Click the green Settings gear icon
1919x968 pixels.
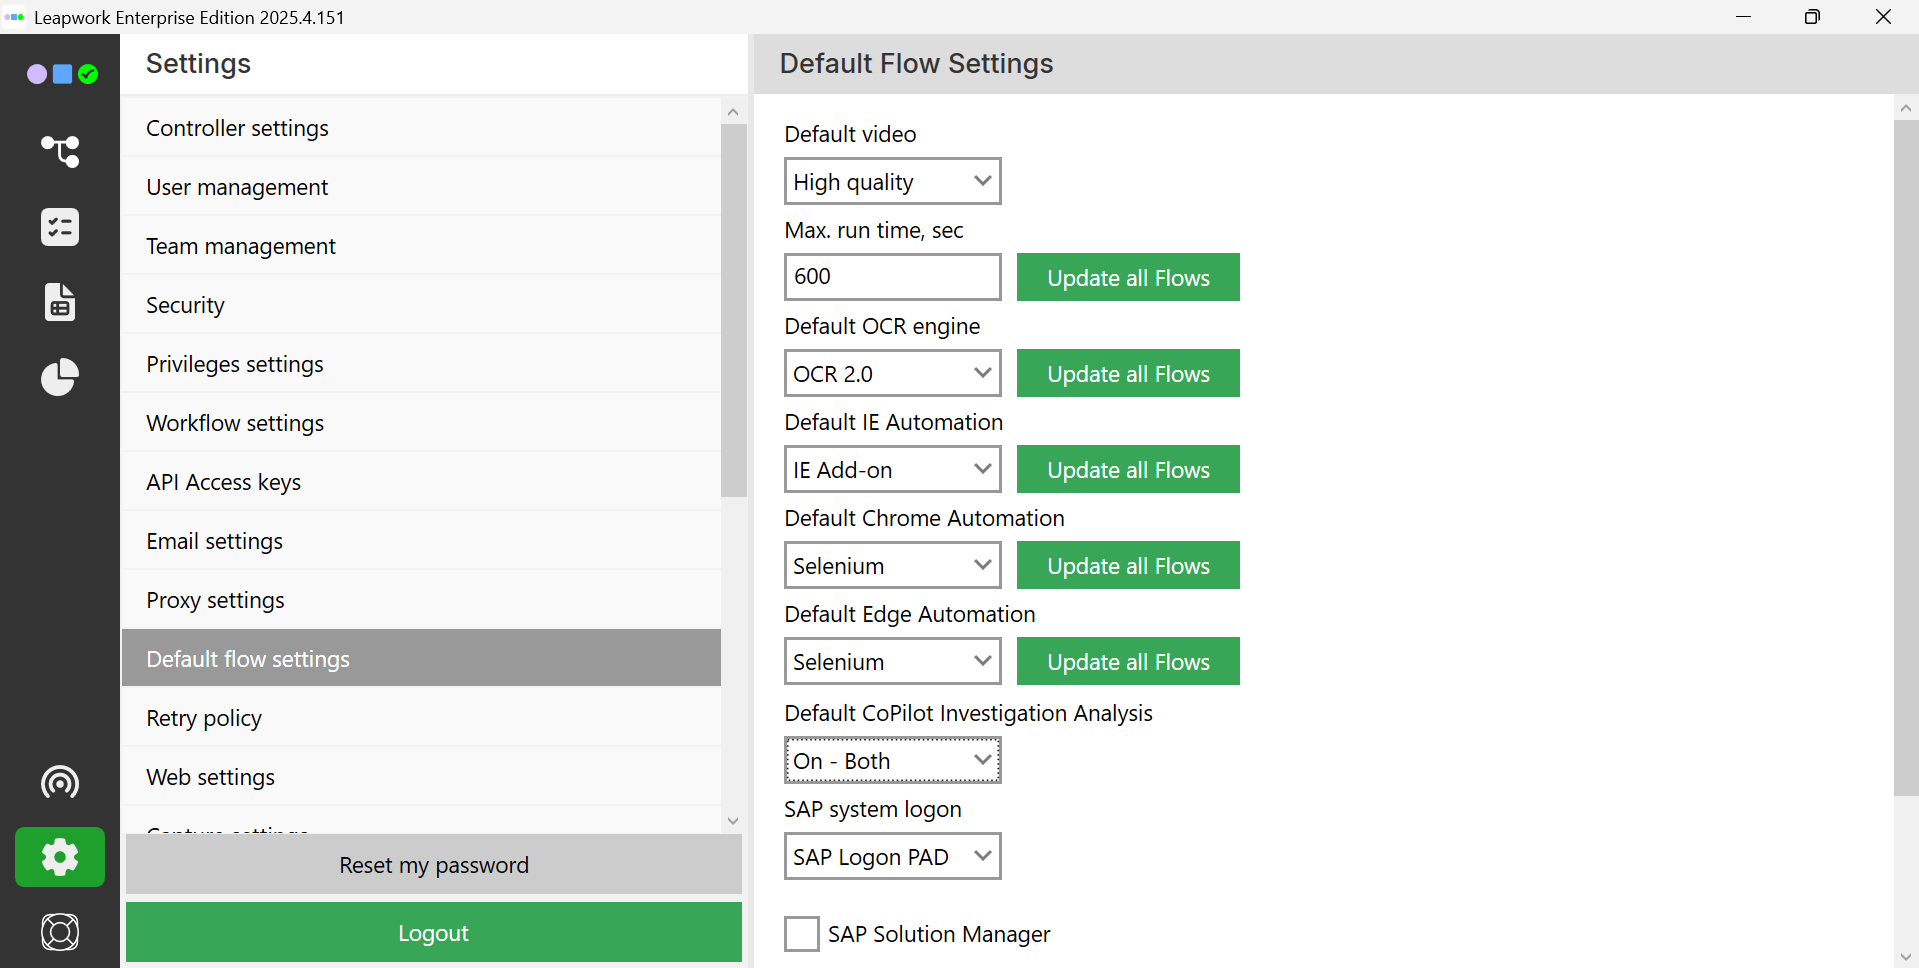(x=60, y=857)
